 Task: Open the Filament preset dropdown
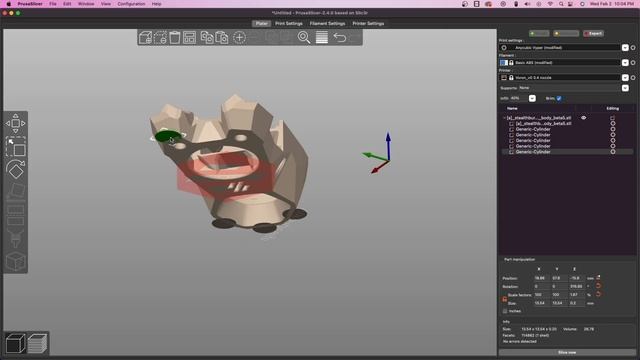click(x=625, y=63)
